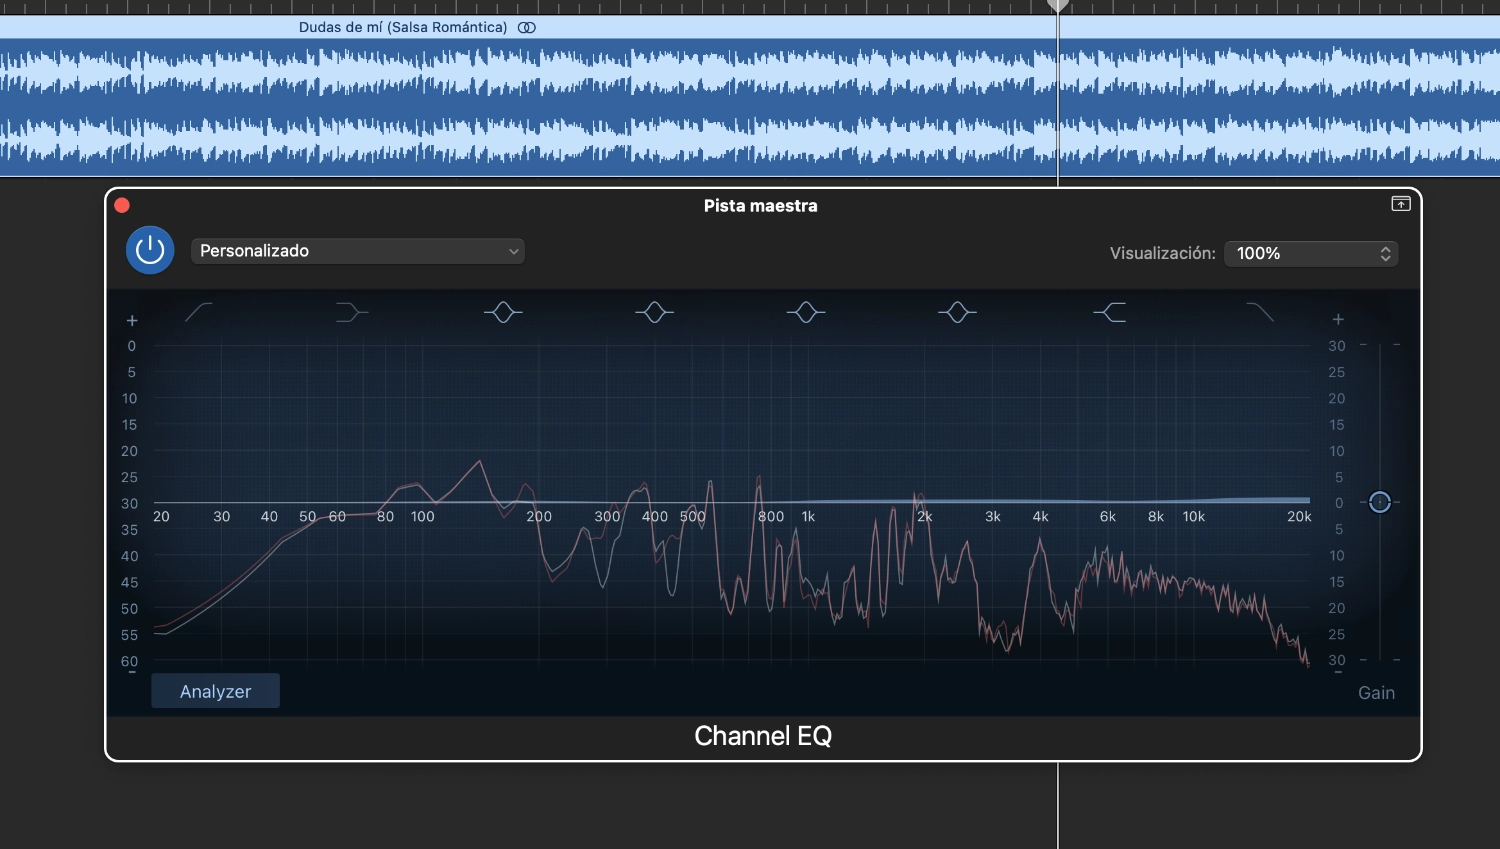Screen dimensions: 1500x849
Task: Open the Personalizado preset dropdown
Action: [357, 251]
